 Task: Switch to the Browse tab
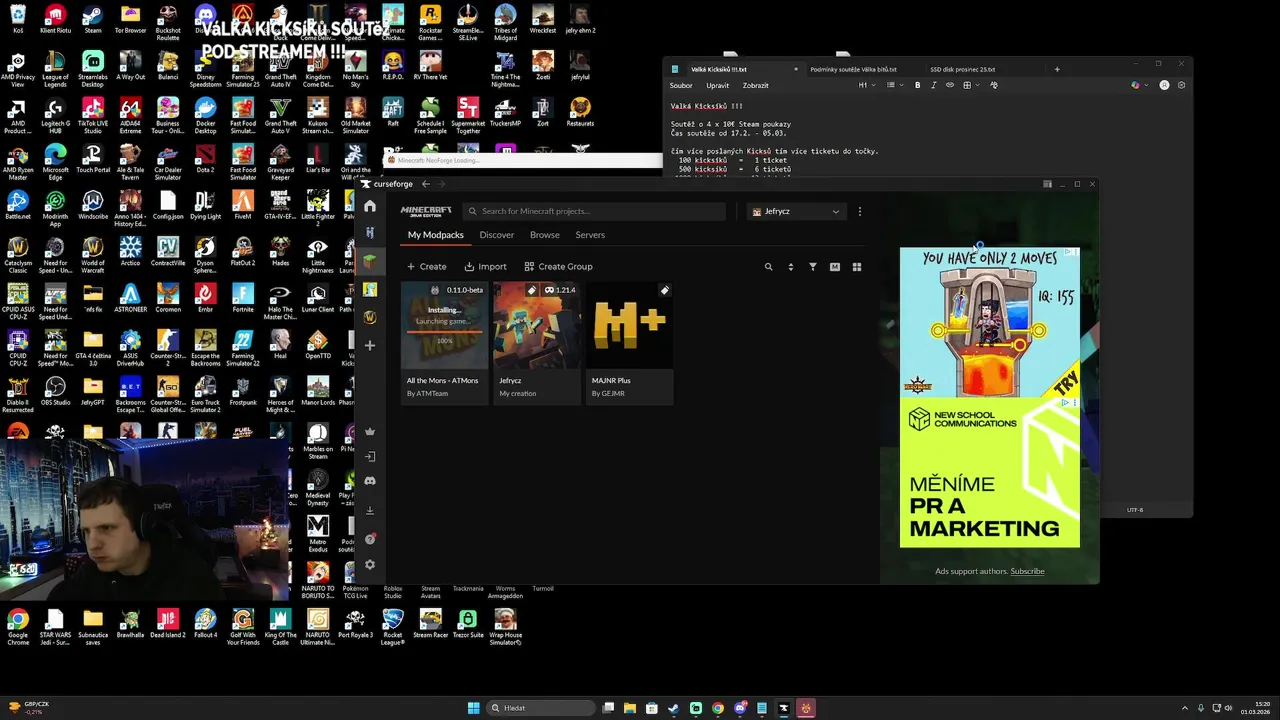[544, 235]
